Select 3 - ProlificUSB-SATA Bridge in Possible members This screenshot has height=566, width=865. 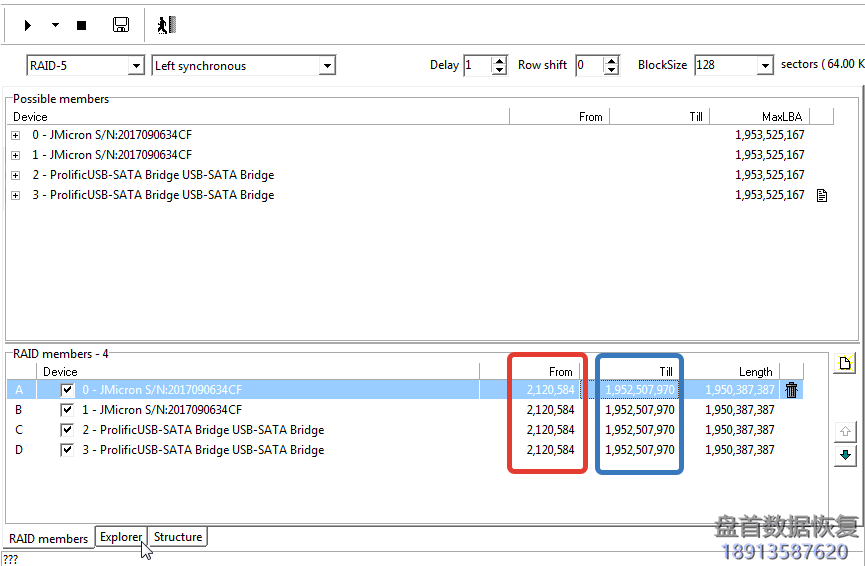point(153,195)
